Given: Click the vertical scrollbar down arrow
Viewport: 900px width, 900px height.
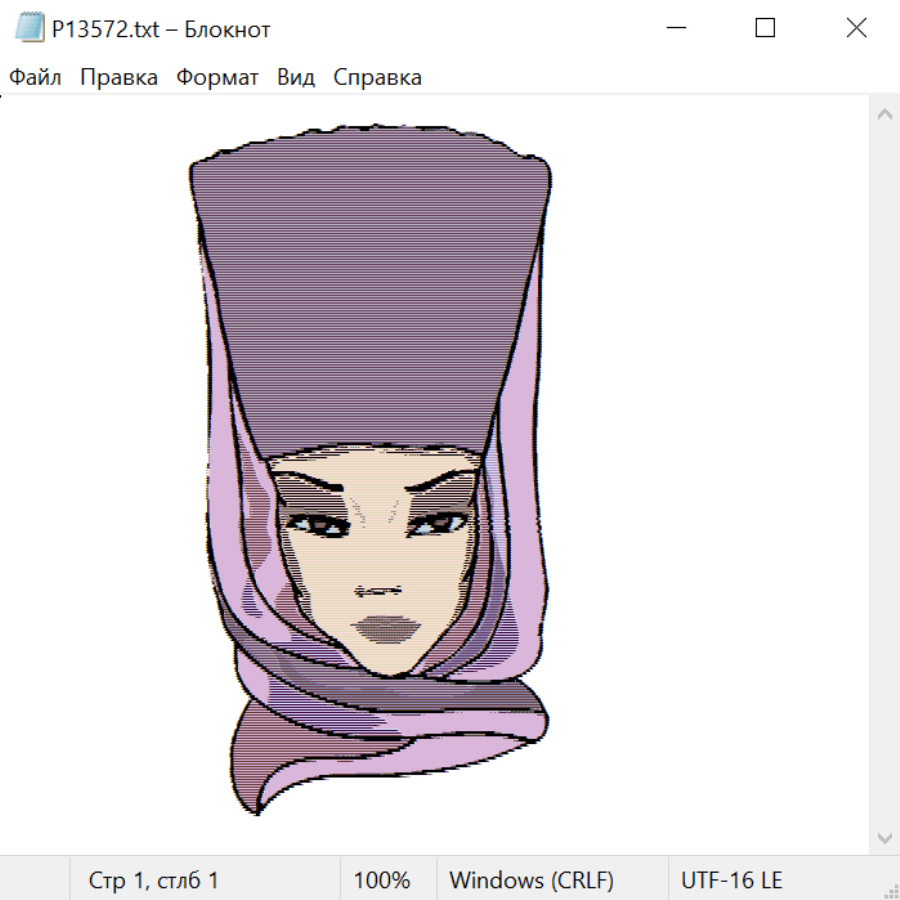Looking at the screenshot, I should click(x=884, y=837).
